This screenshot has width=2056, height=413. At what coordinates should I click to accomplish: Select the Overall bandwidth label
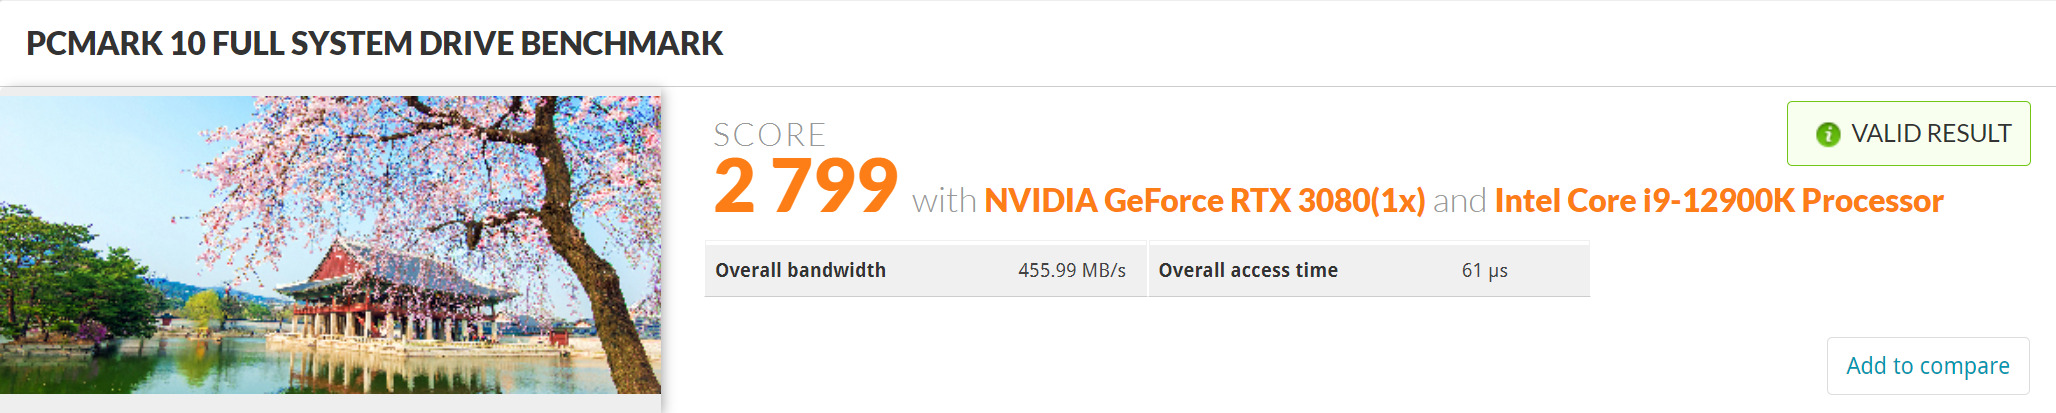point(800,270)
